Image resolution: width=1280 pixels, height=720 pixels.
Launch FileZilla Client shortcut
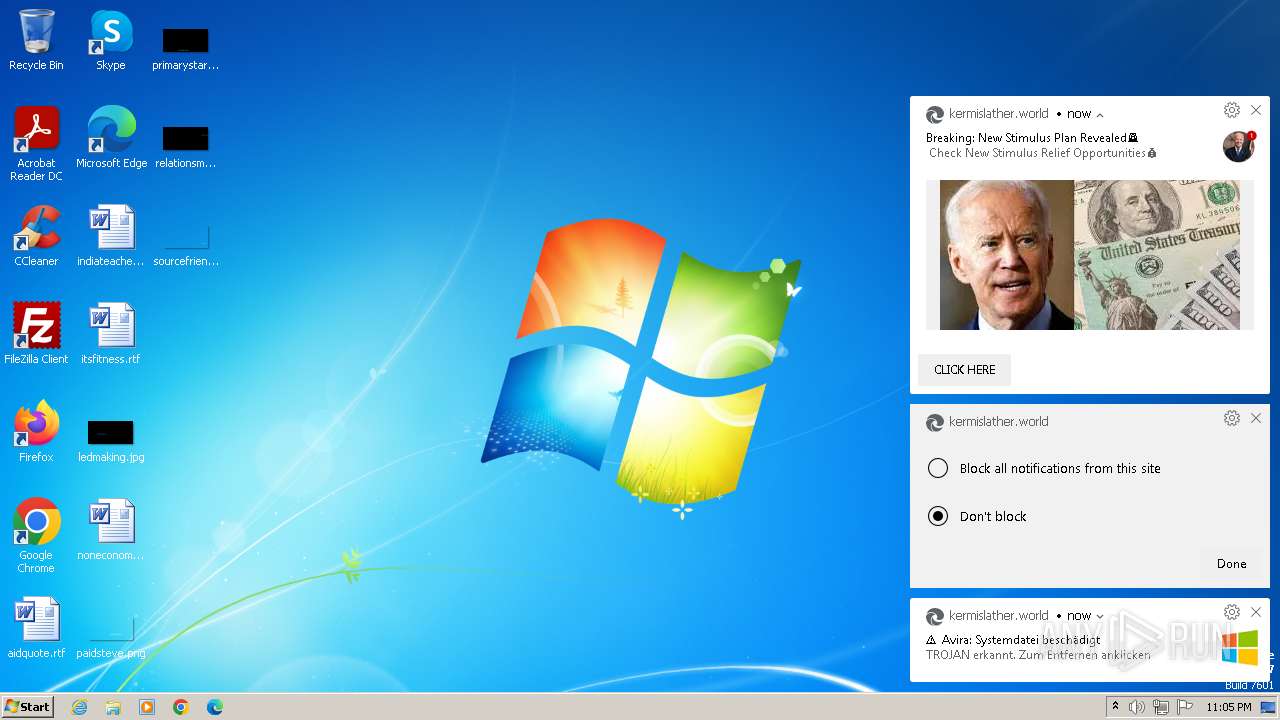coord(36,334)
